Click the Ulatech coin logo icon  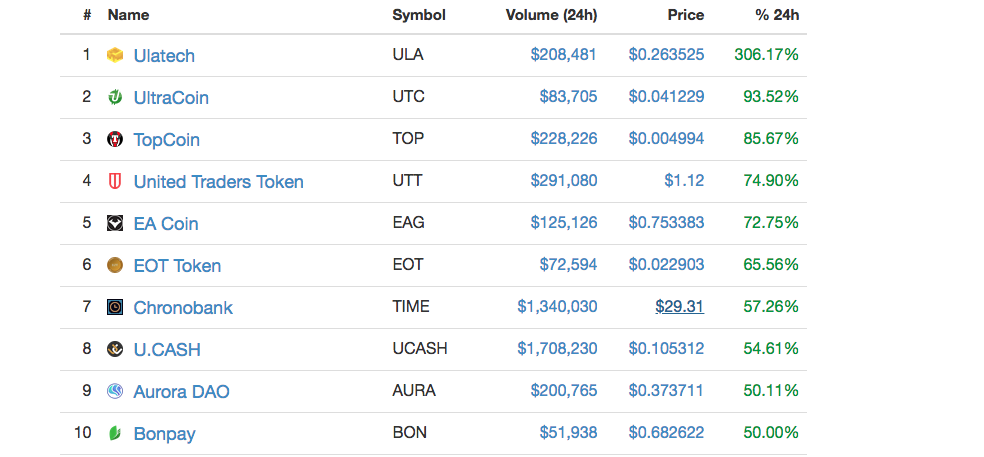click(115, 55)
